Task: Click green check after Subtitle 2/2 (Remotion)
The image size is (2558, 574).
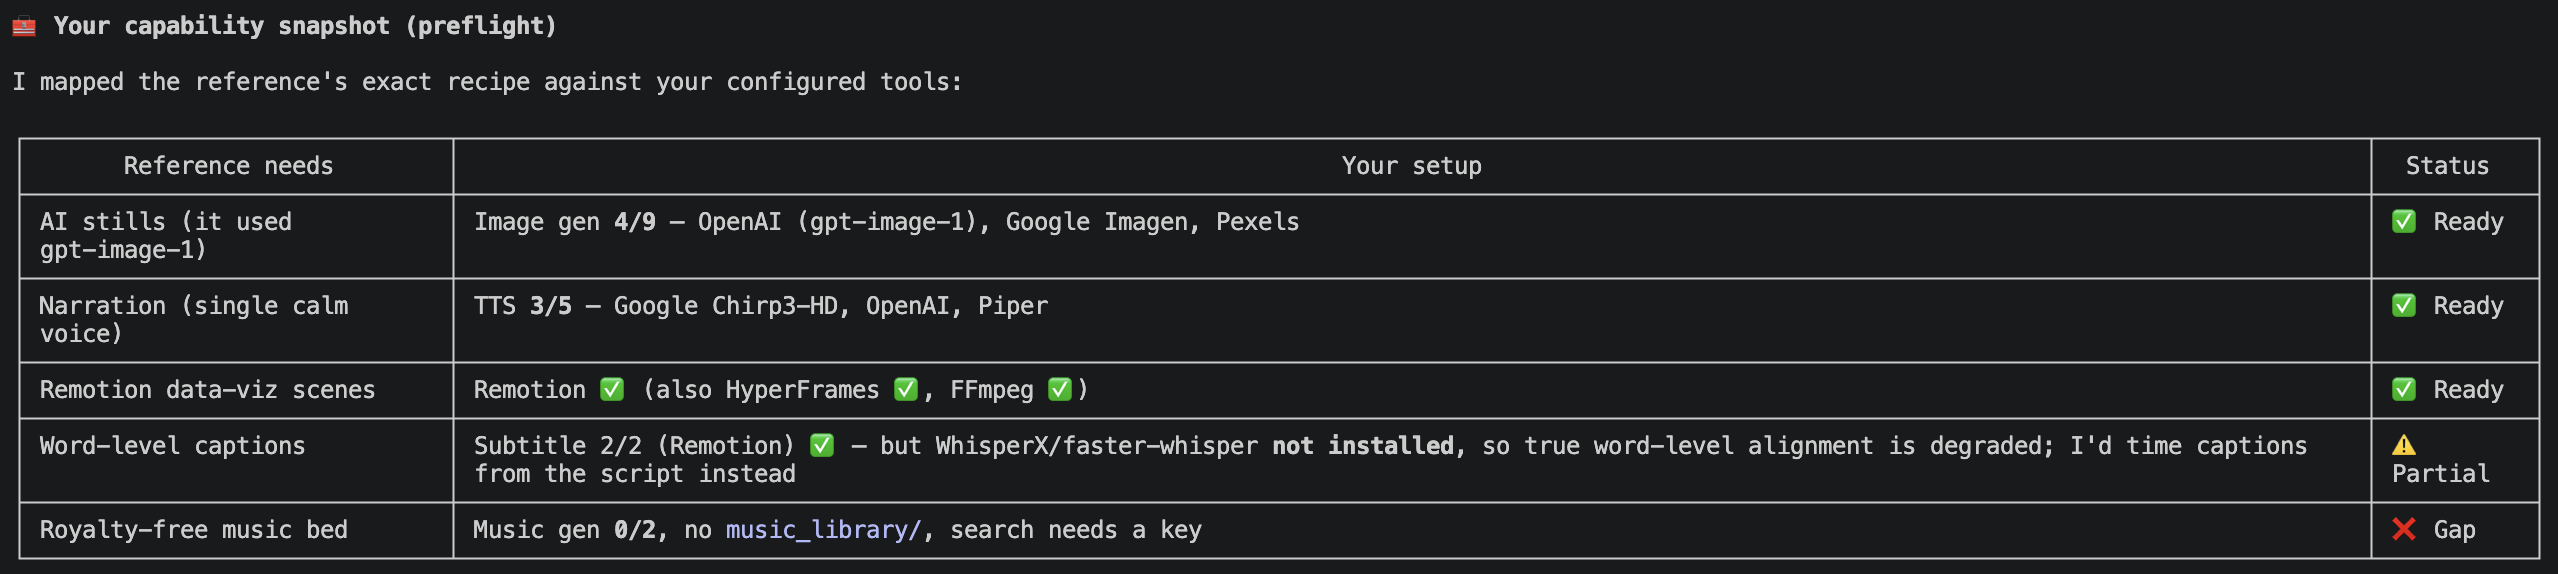Action: coord(822,445)
